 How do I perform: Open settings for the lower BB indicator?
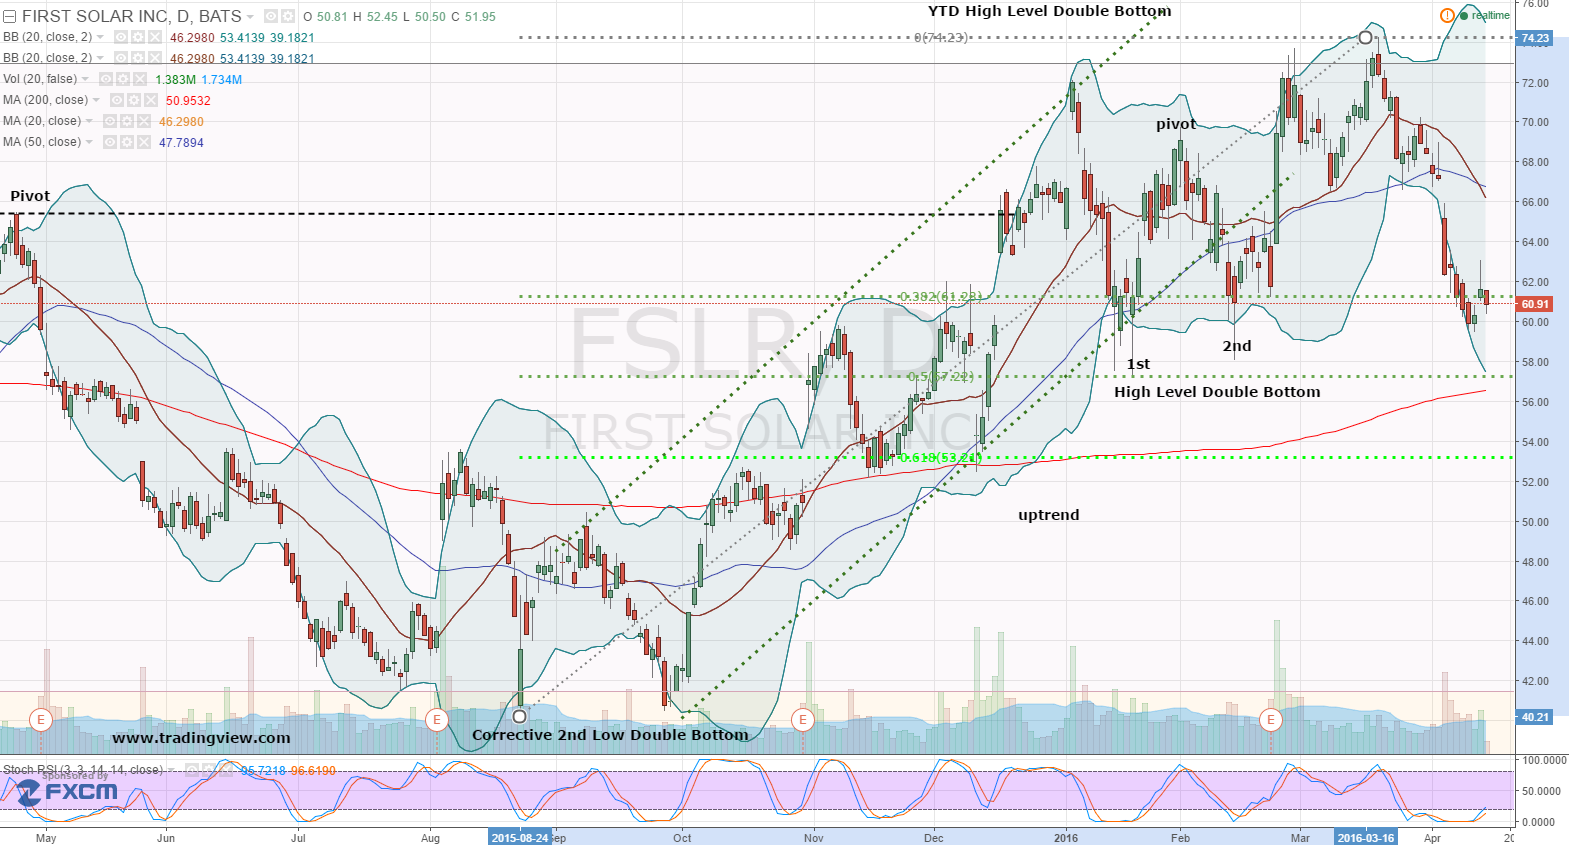coord(137,59)
